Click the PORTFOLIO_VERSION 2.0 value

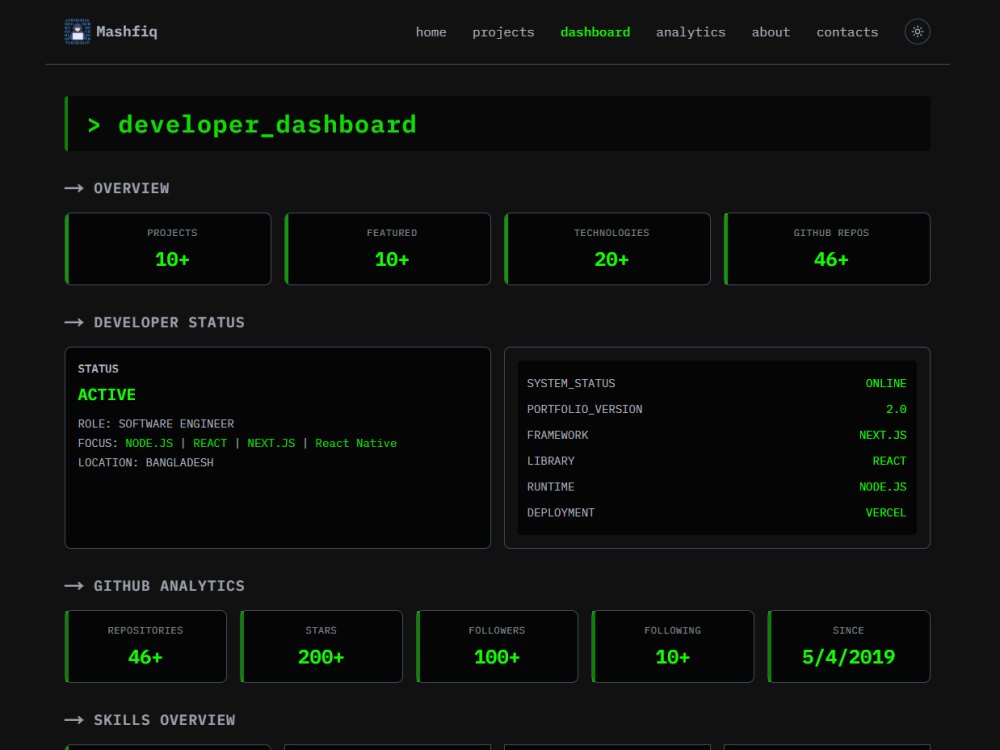[x=896, y=409]
